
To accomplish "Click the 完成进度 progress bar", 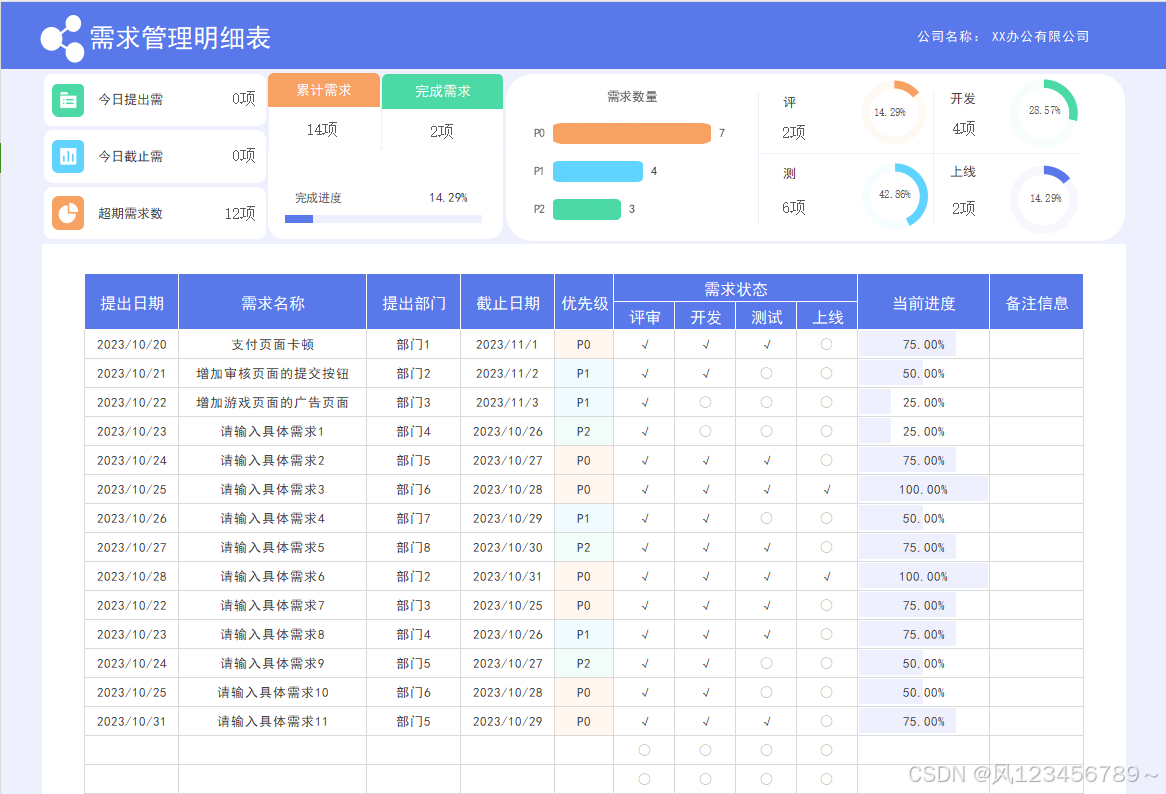I will tap(384, 219).
